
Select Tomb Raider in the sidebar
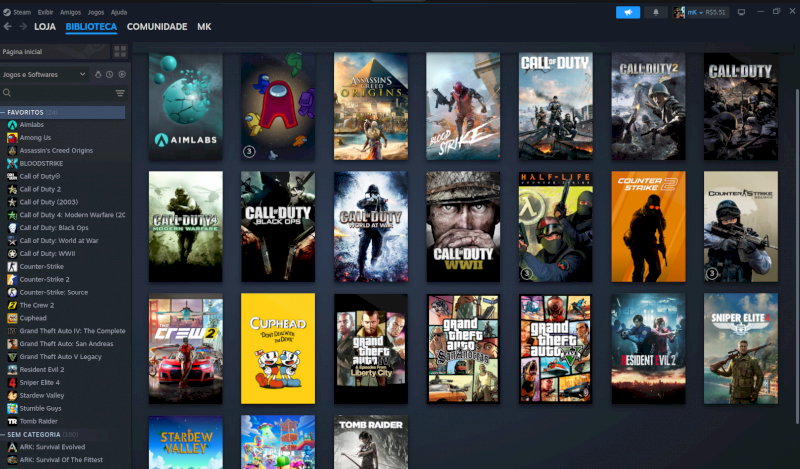(38, 421)
